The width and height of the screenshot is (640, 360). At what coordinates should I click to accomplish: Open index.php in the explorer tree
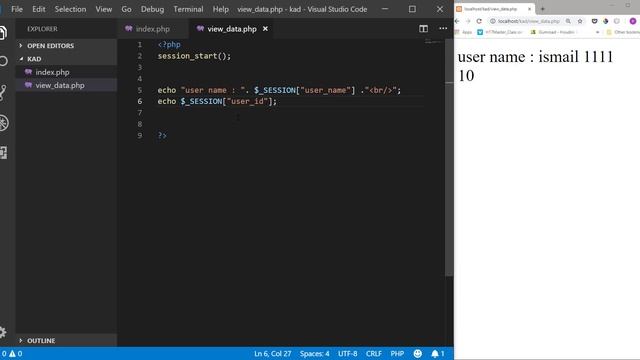(x=66, y=72)
